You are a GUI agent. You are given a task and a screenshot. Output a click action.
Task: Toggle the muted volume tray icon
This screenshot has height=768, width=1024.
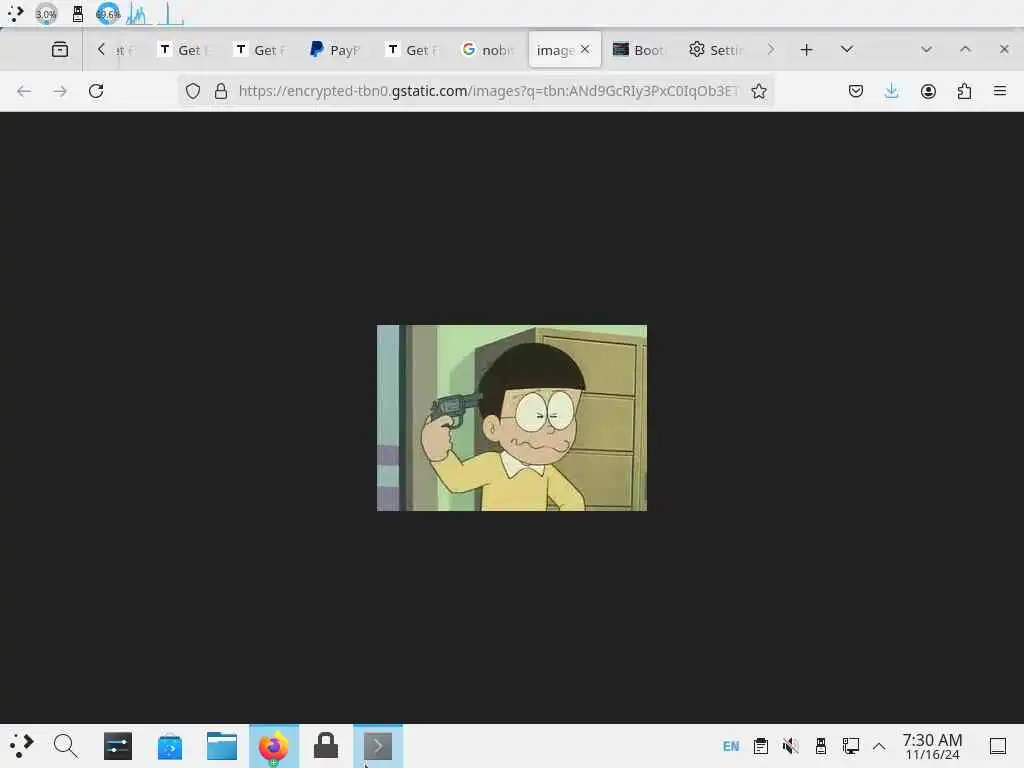click(791, 746)
